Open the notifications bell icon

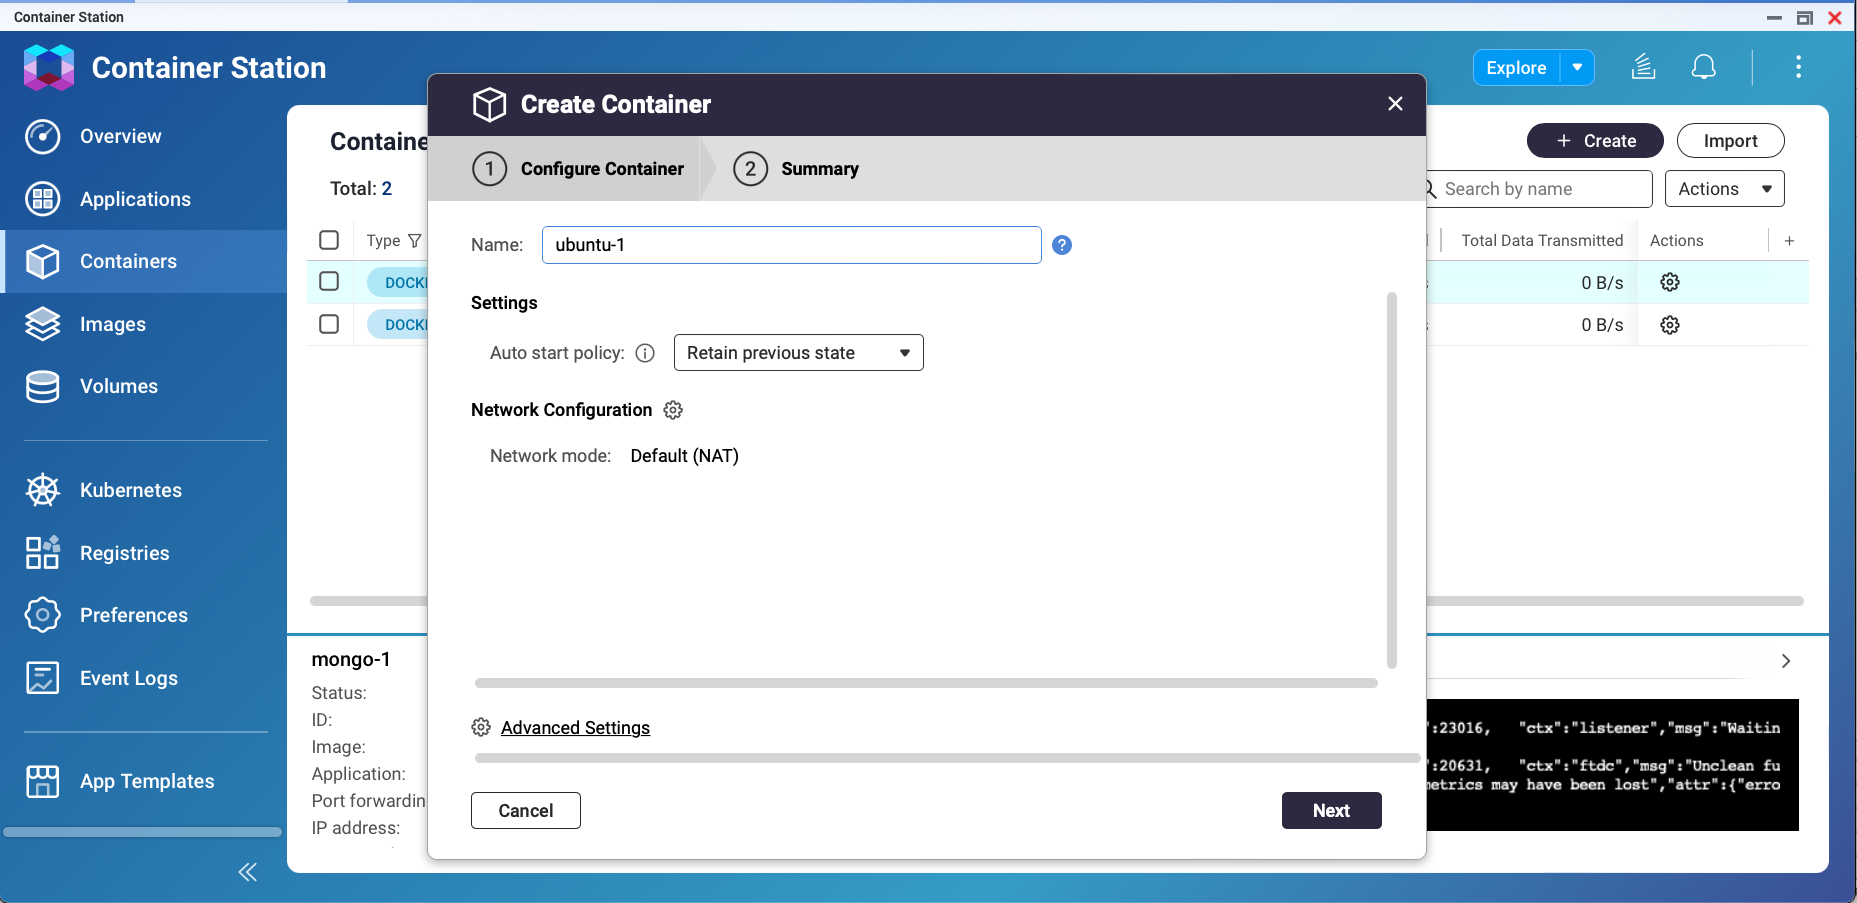point(1703,67)
